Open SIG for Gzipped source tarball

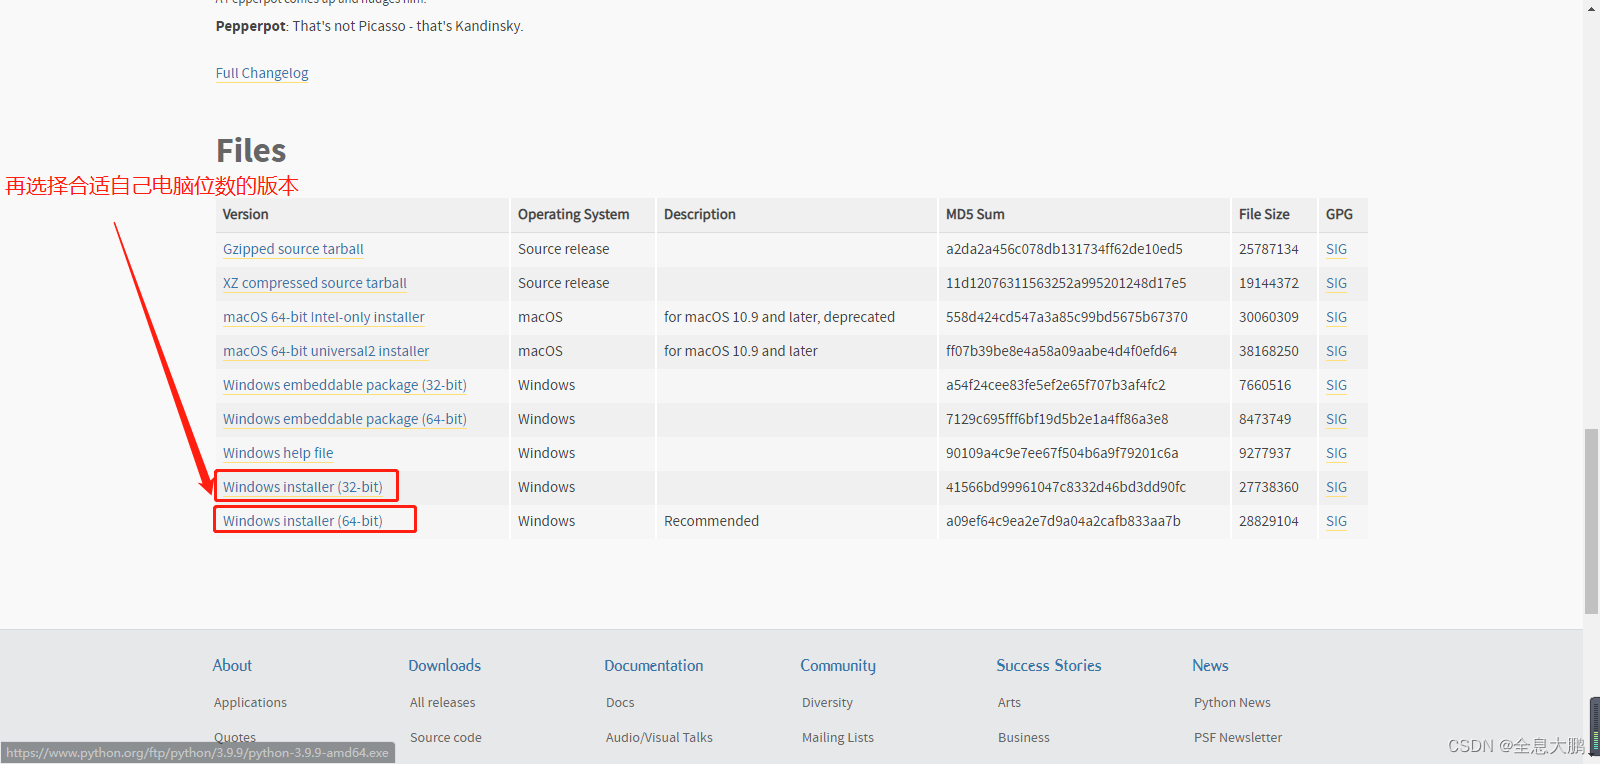[x=1336, y=249]
